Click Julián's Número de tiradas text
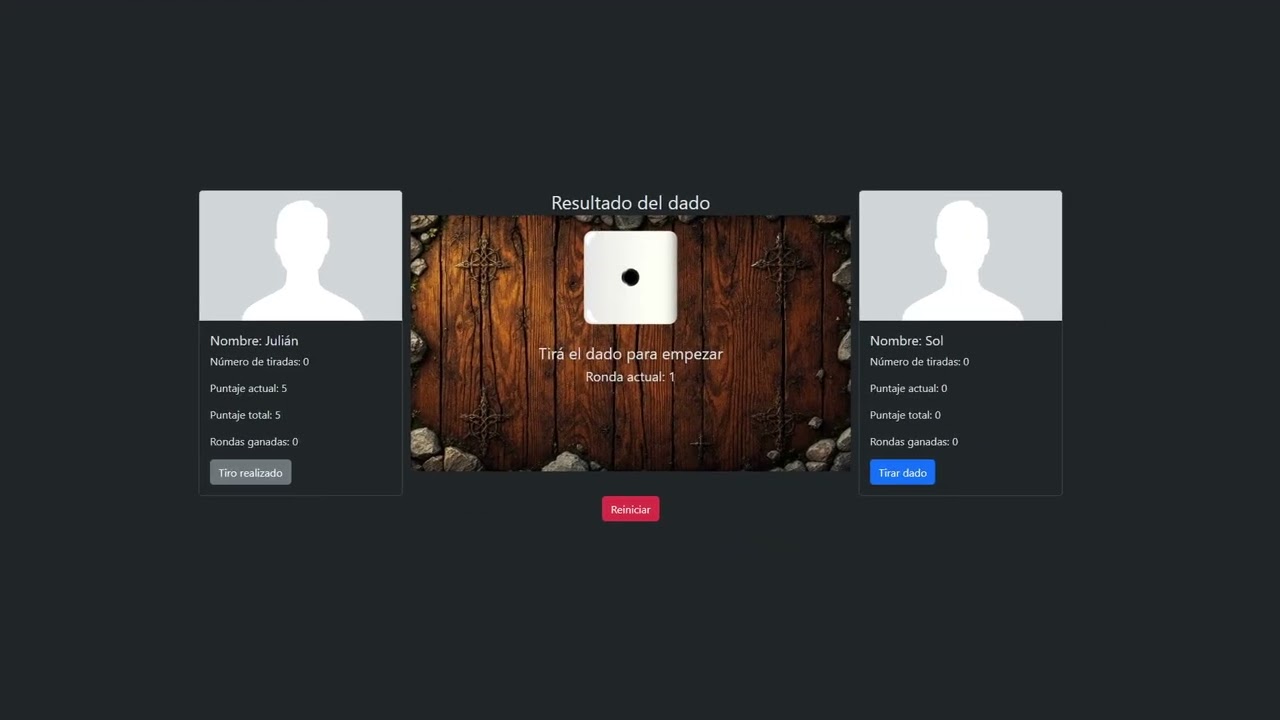 (259, 362)
